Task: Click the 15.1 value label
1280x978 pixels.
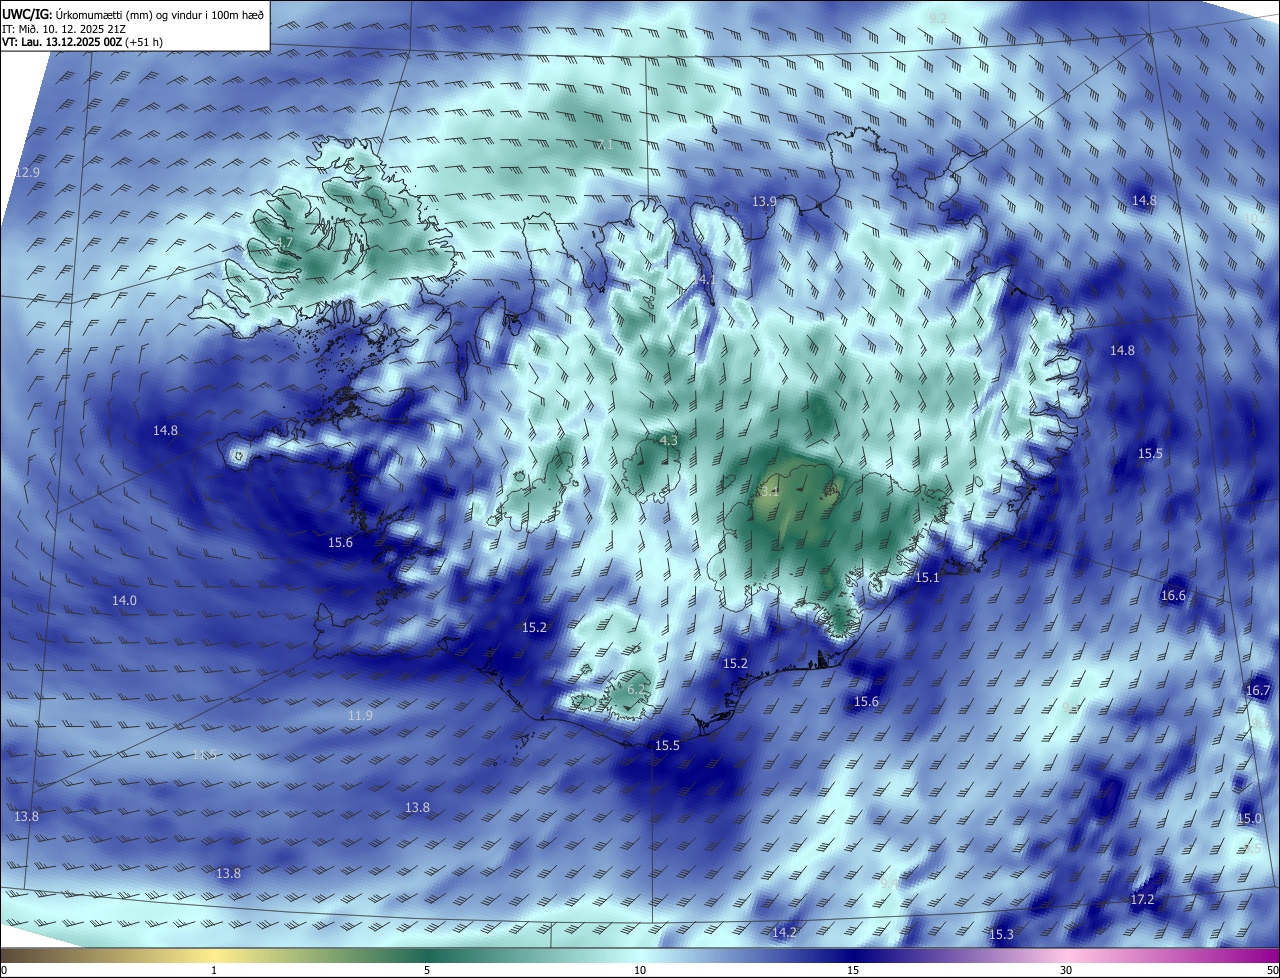Action: (927, 578)
